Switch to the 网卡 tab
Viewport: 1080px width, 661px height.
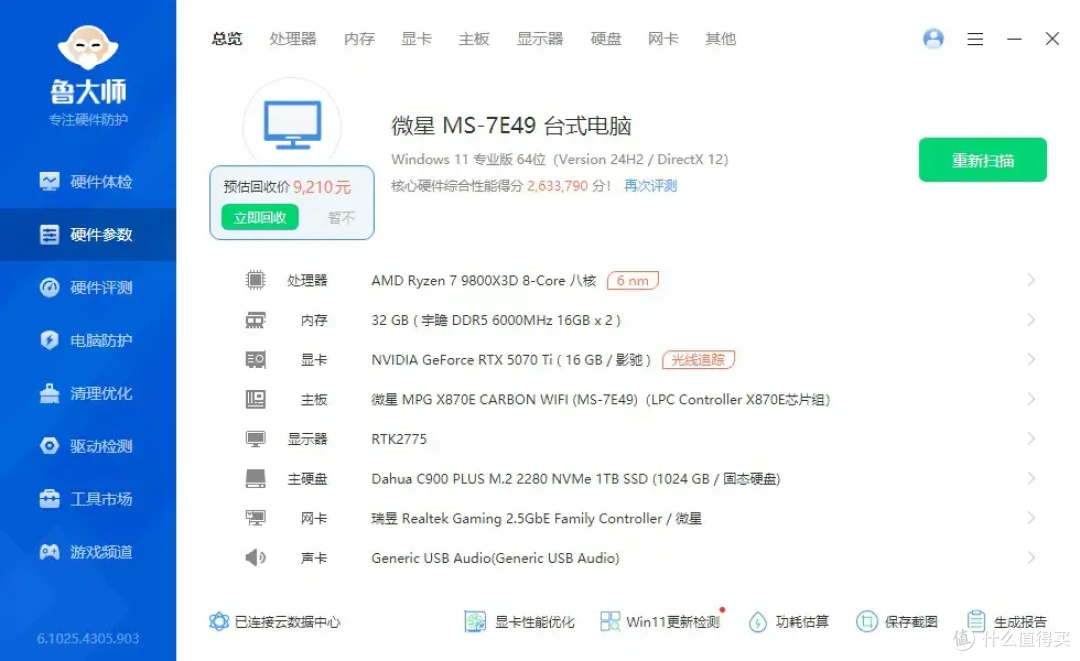coord(663,39)
